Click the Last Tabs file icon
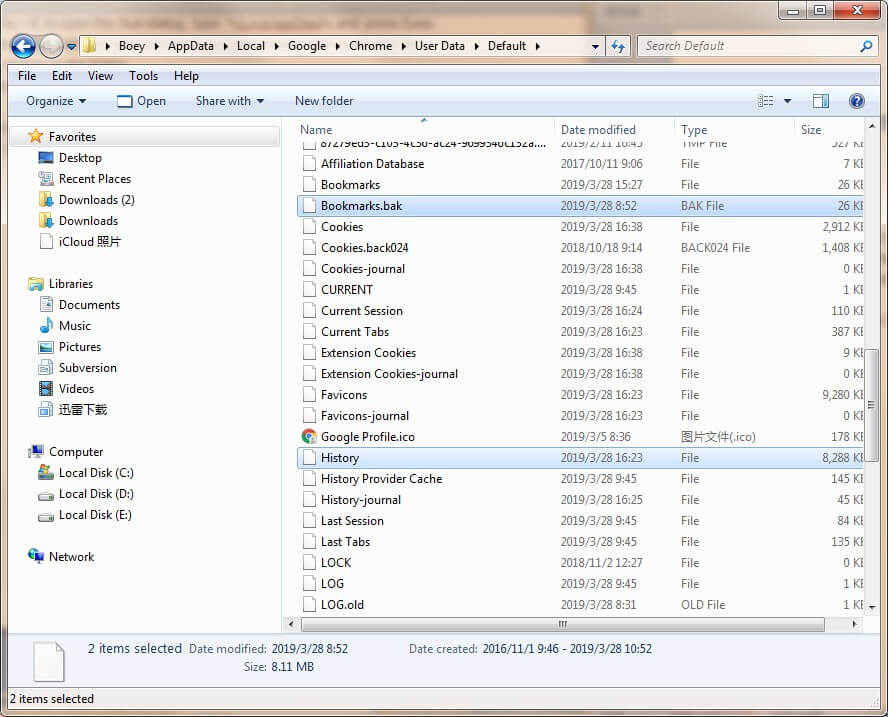This screenshot has width=888, height=717. click(x=309, y=541)
